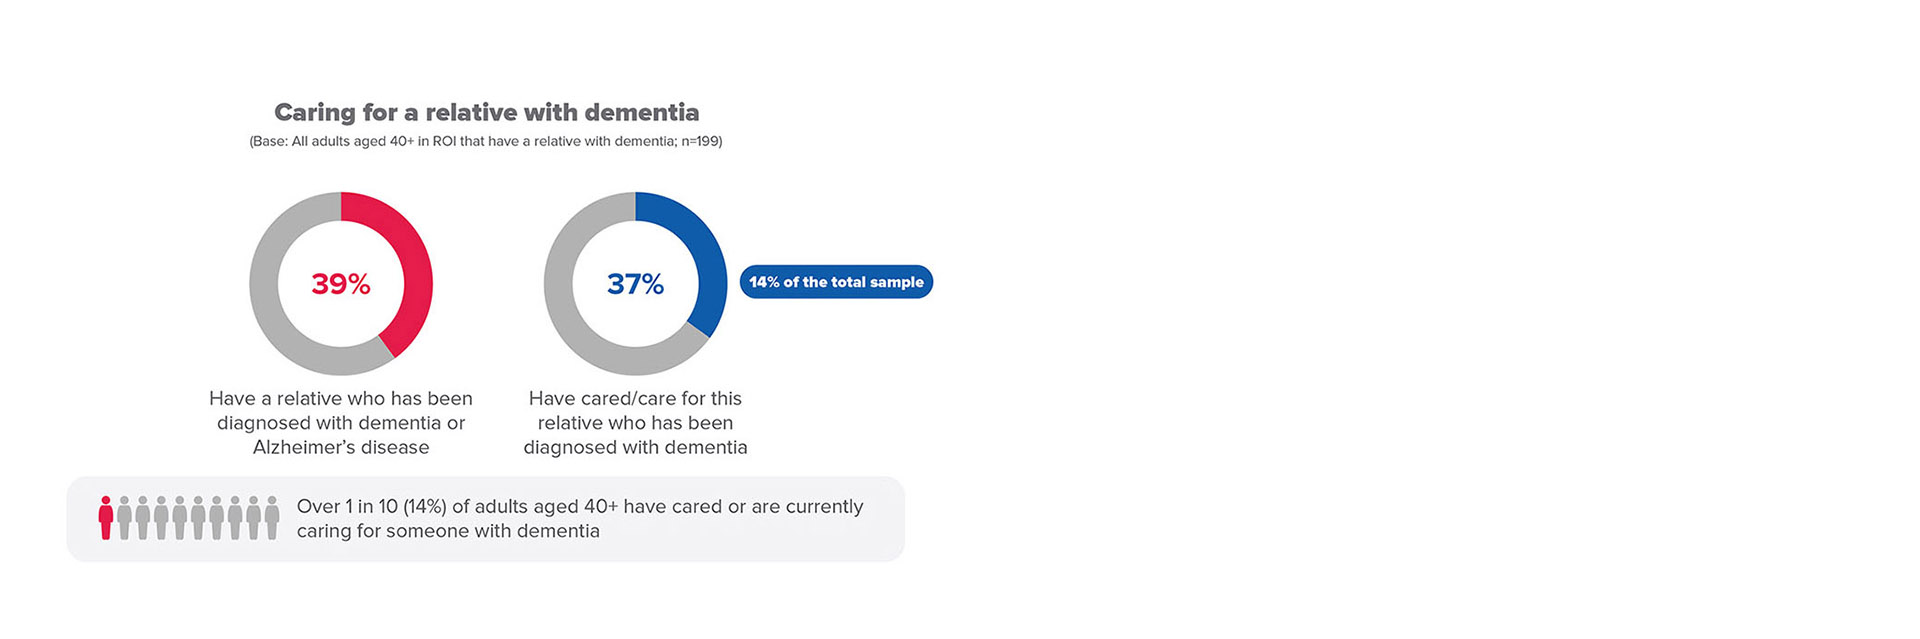
Task: Click the red person icon
Action: pos(106,518)
